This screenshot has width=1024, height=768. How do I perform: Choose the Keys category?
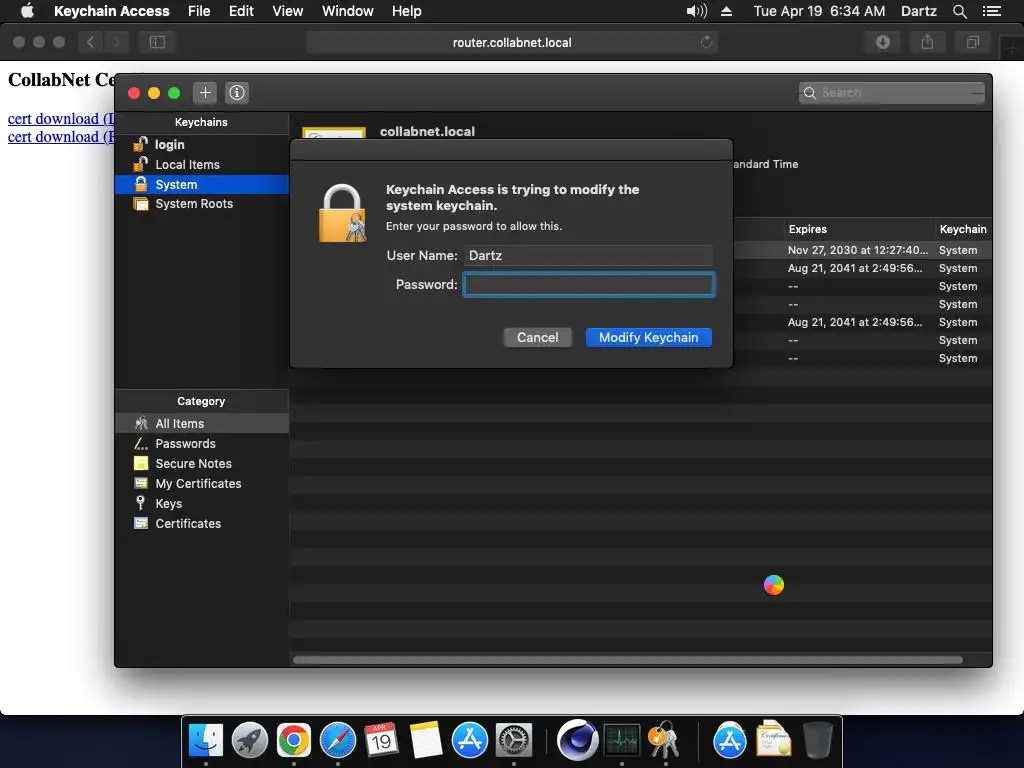pos(168,504)
